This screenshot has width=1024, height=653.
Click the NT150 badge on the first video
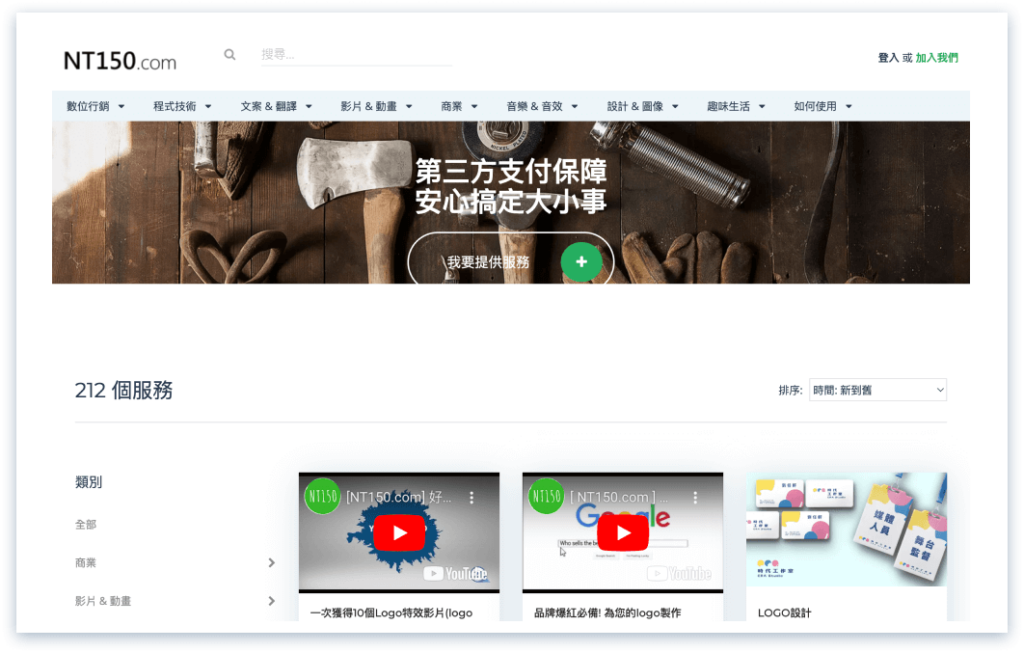click(321, 495)
